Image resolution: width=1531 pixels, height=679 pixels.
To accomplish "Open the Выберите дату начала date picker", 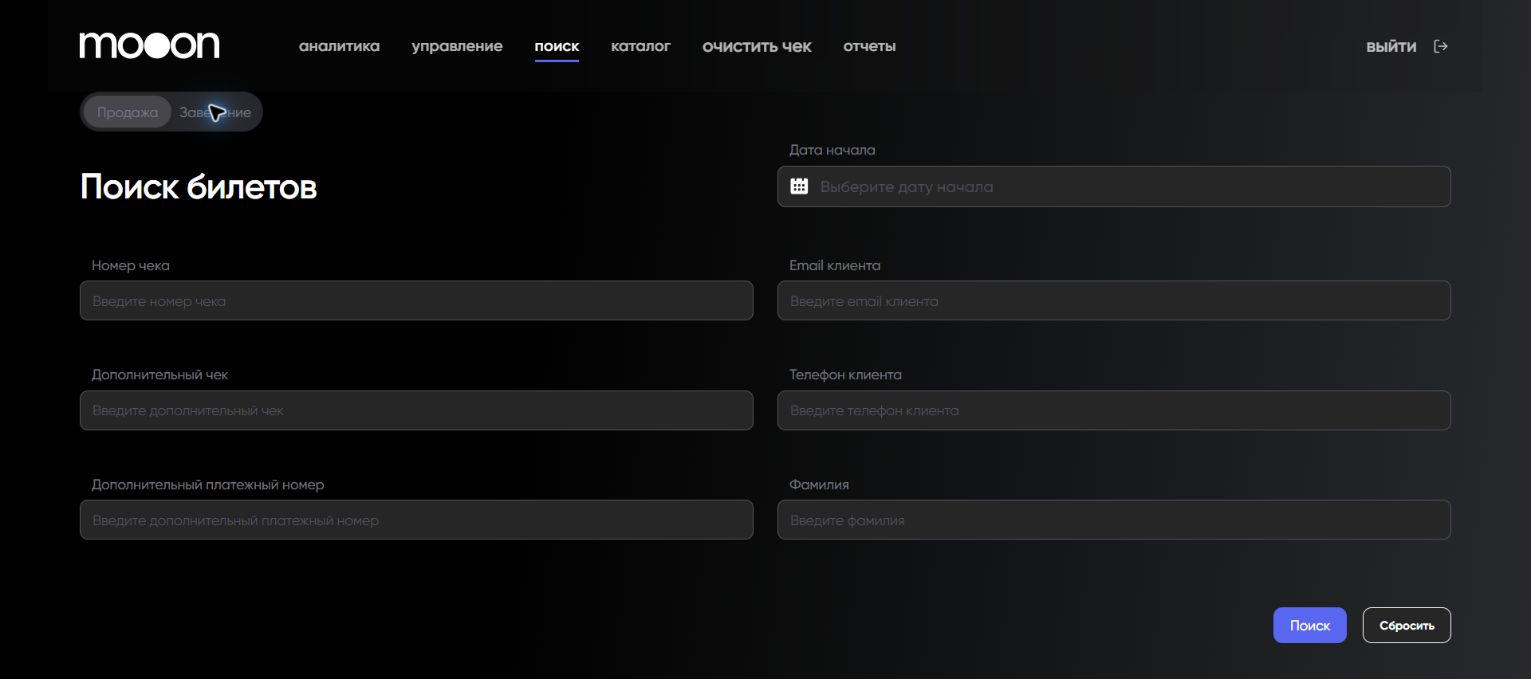I will pos(1114,186).
